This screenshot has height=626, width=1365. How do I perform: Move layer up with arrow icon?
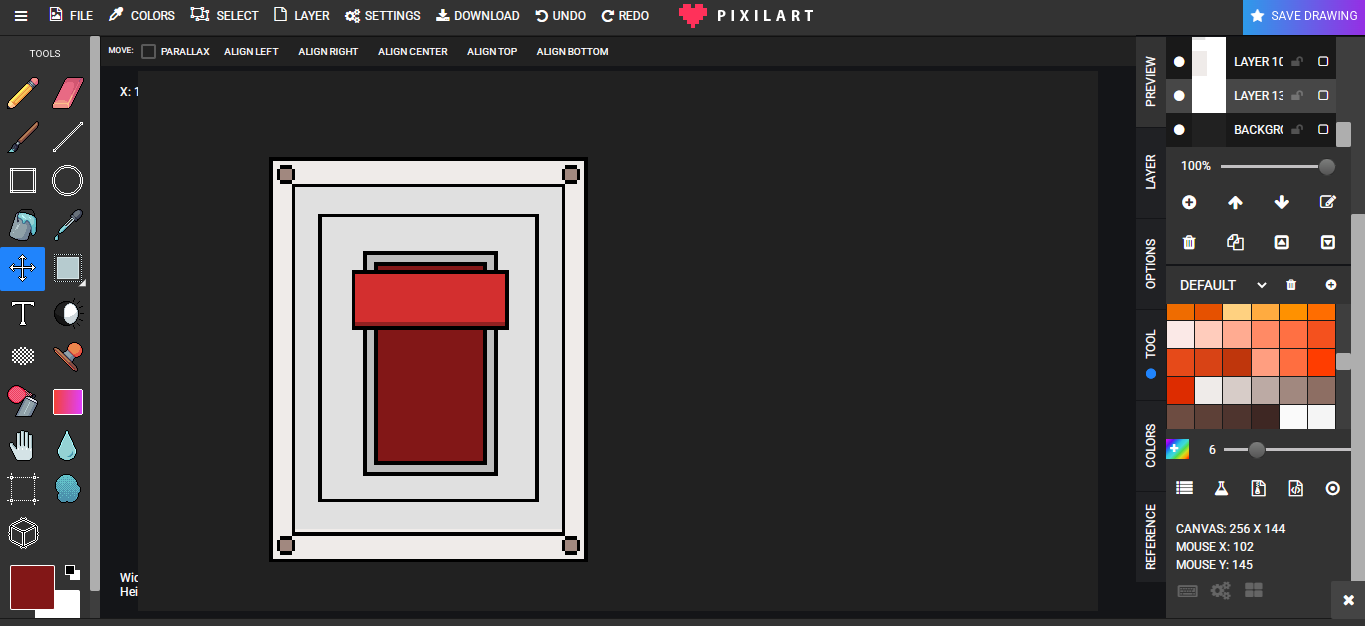[x=1235, y=202]
